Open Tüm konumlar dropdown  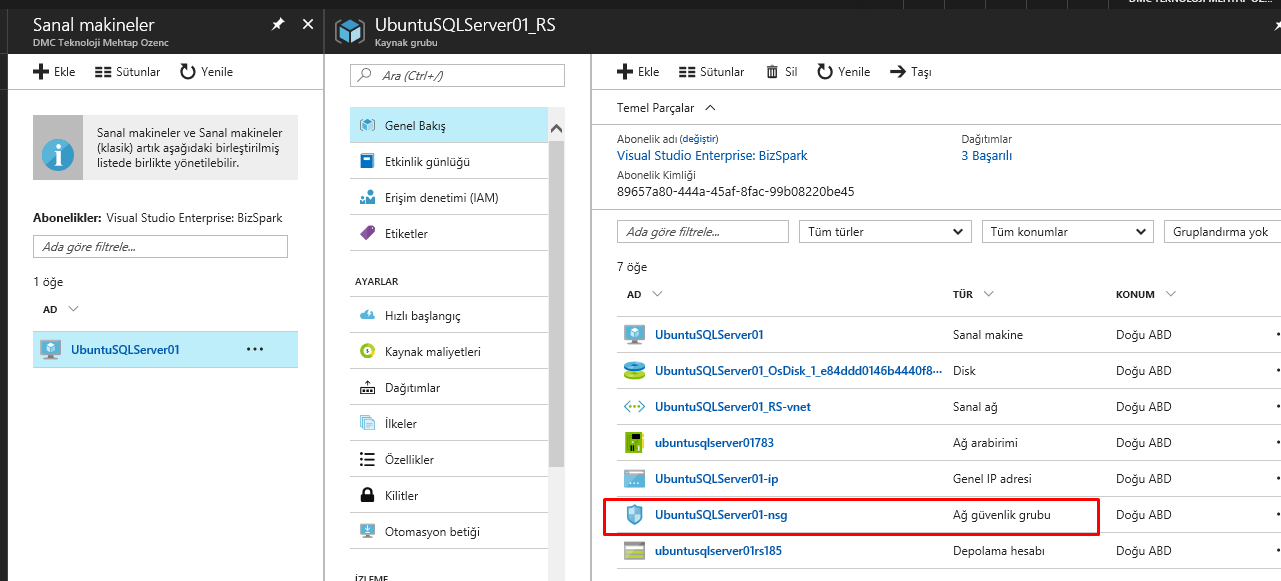pyautogui.click(x=1068, y=232)
